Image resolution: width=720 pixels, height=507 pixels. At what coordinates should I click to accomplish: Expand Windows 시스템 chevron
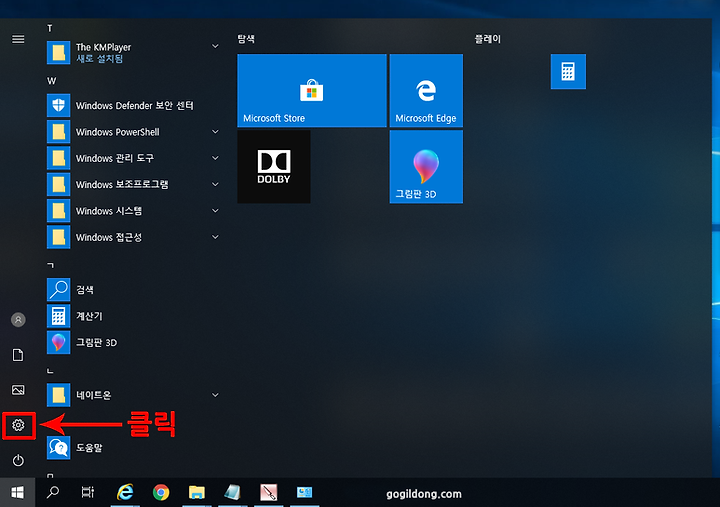pyautogui.click(x=215, y=211)
